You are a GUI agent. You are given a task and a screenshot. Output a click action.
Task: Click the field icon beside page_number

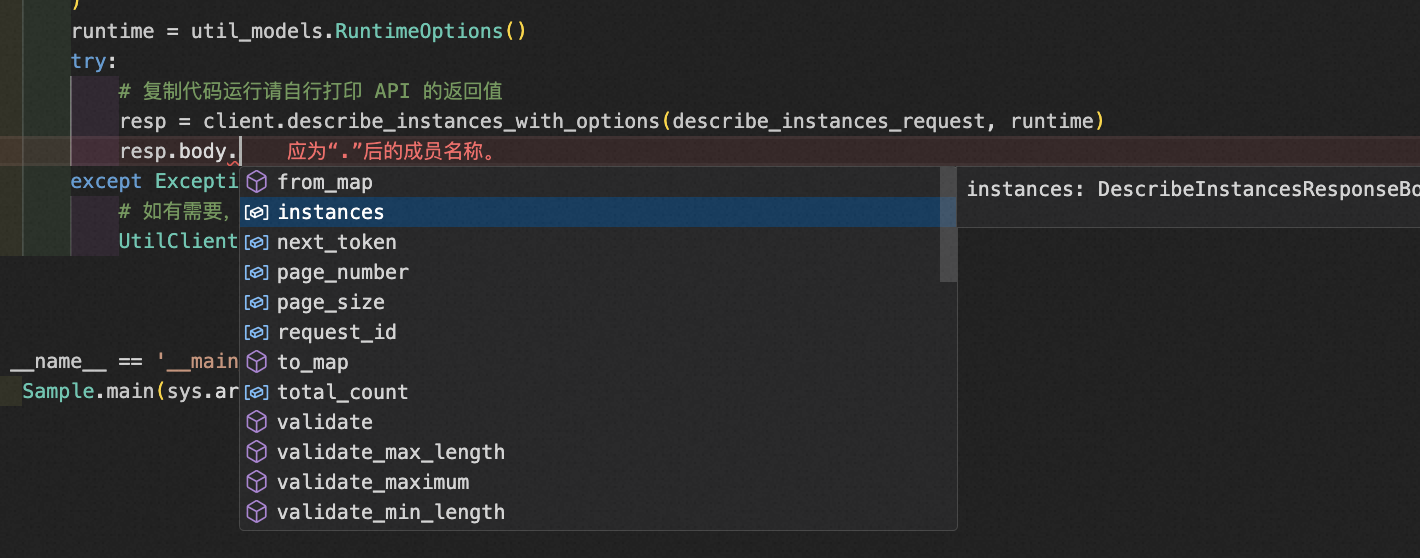pyautogui.click(x=257, y=272)
